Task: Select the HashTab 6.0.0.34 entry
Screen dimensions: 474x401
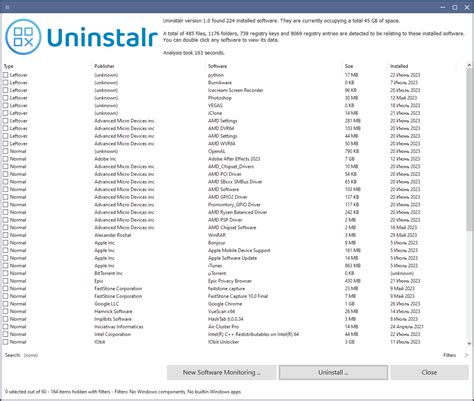Action: pyautogui.click(x=226, y=319)
